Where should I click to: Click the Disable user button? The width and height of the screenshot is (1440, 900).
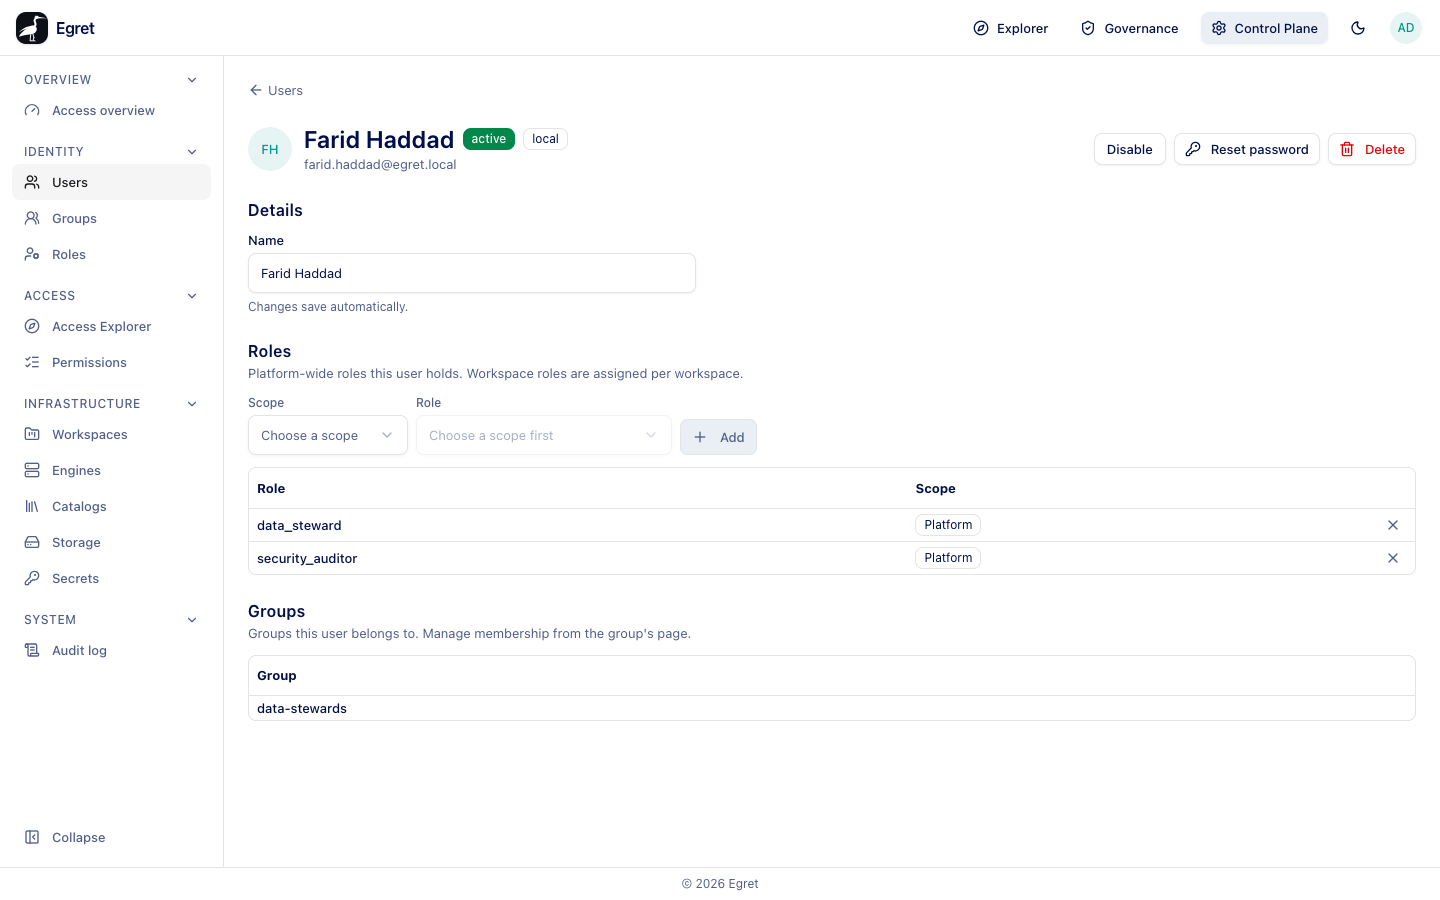[1130, 149]
